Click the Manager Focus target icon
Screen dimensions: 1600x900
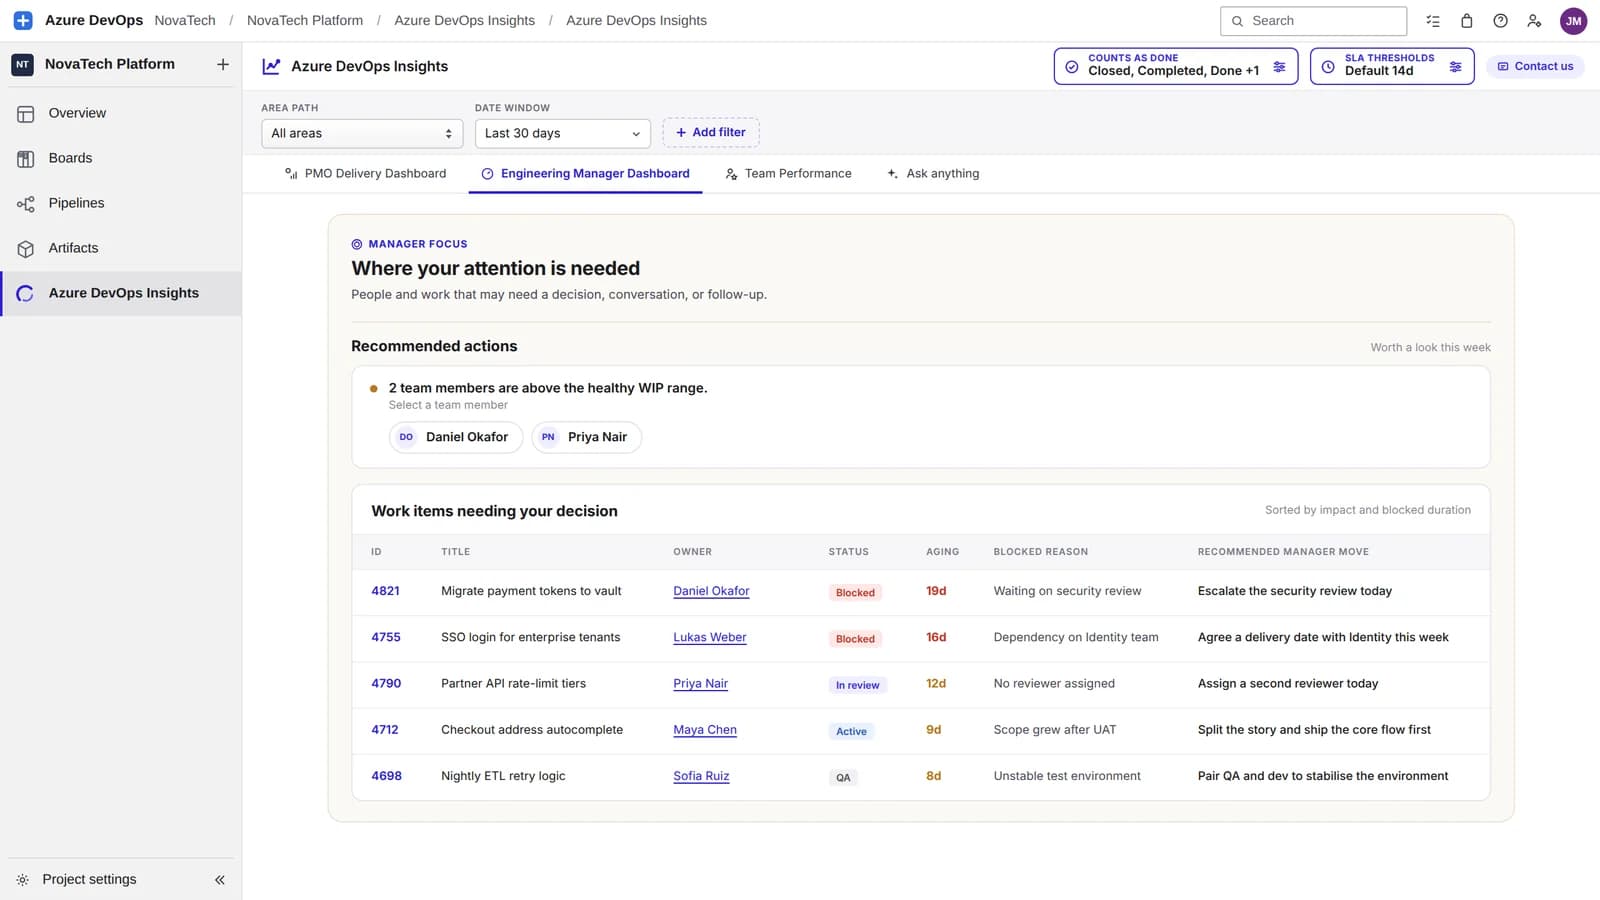(357, 244)
